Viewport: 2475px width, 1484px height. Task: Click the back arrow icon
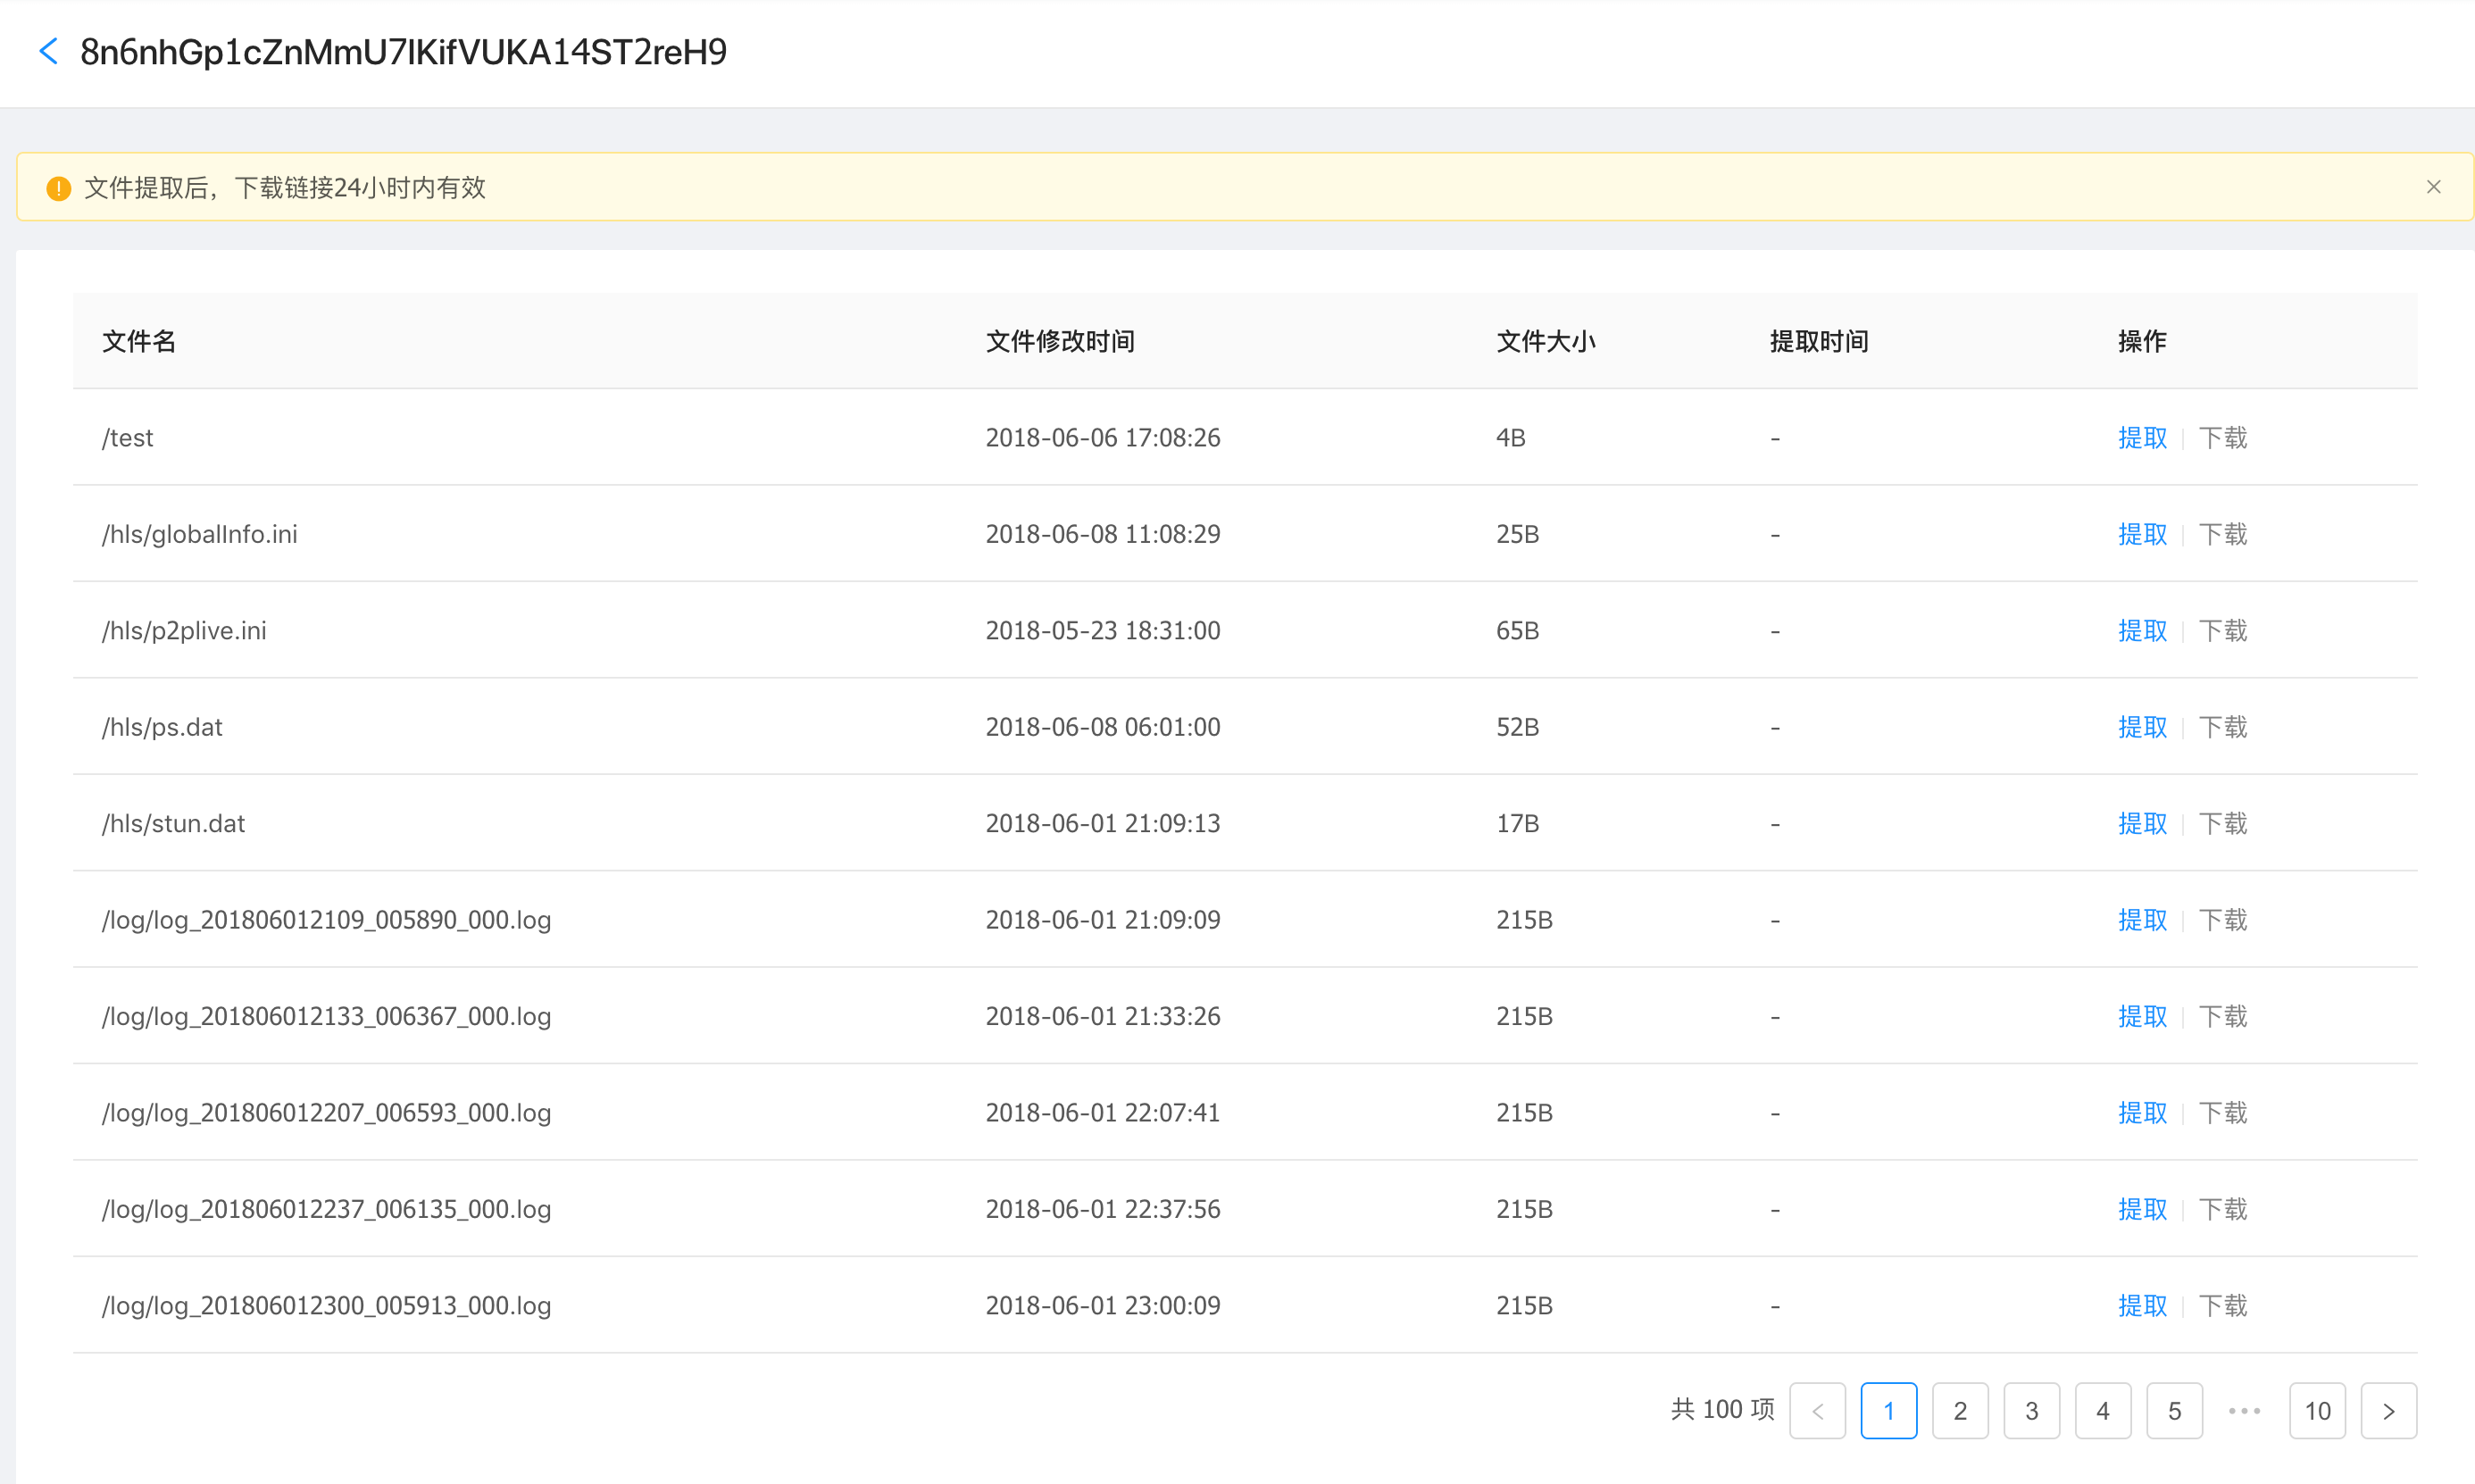pyautogui.click(x=48, y=51)
